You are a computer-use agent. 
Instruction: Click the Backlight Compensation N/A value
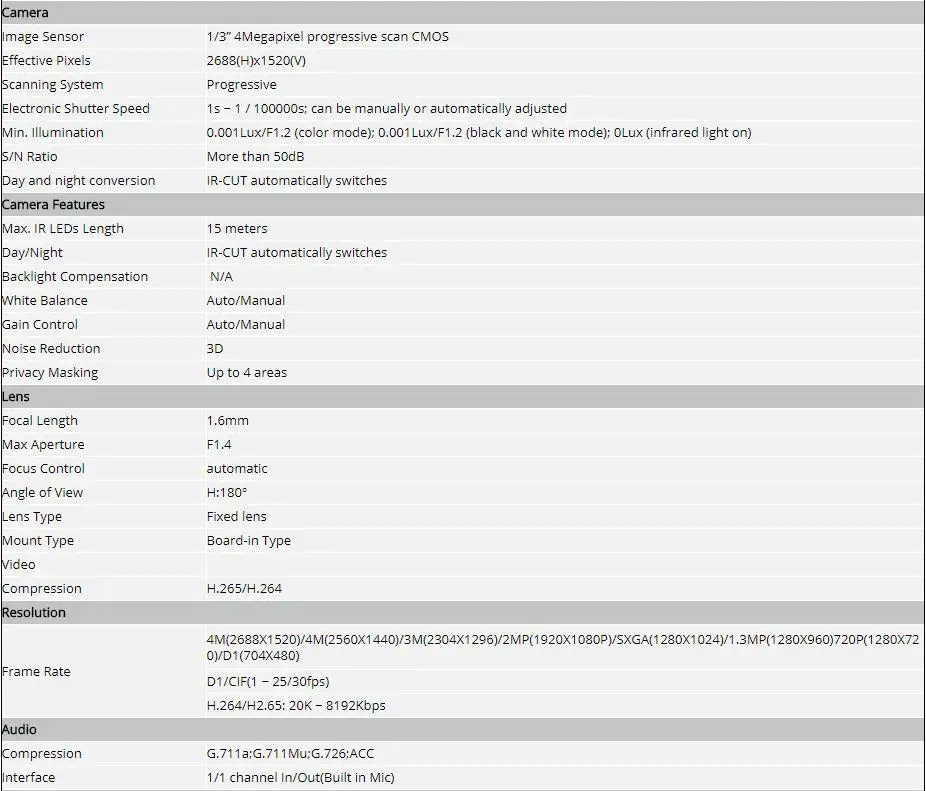pos(221,276)
